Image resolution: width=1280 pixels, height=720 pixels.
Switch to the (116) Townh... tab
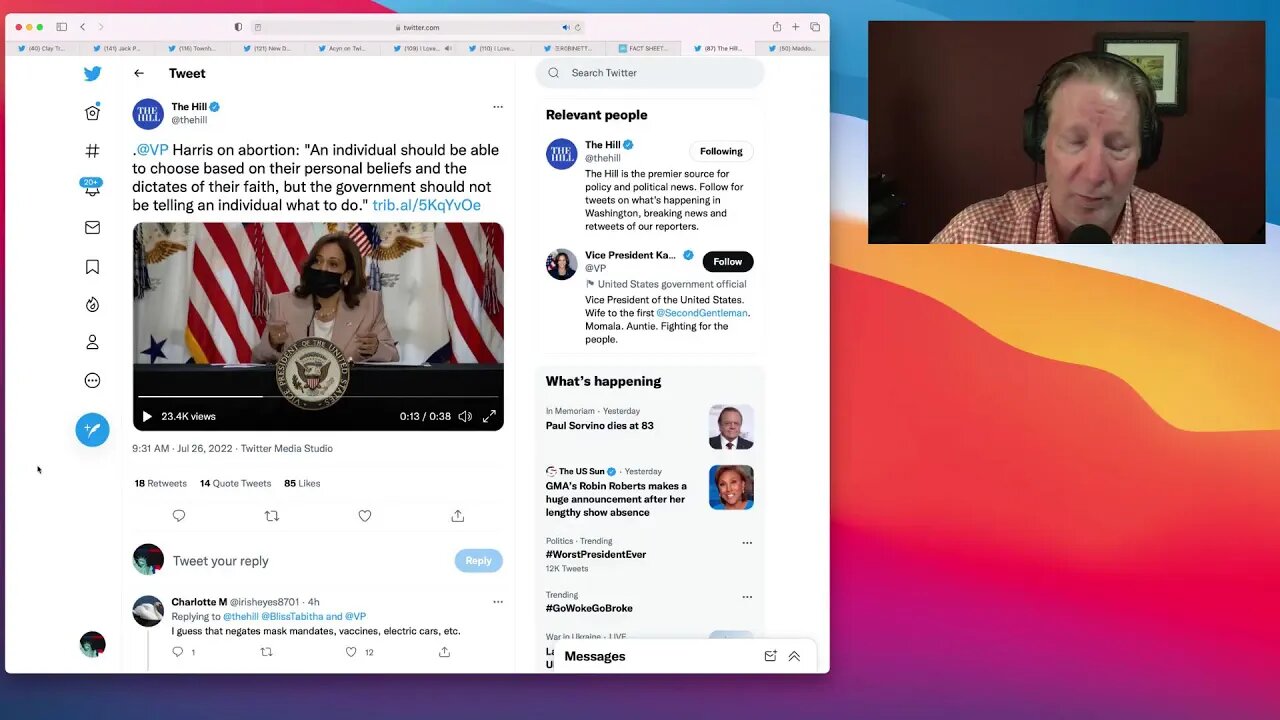(x=192, y=48)
